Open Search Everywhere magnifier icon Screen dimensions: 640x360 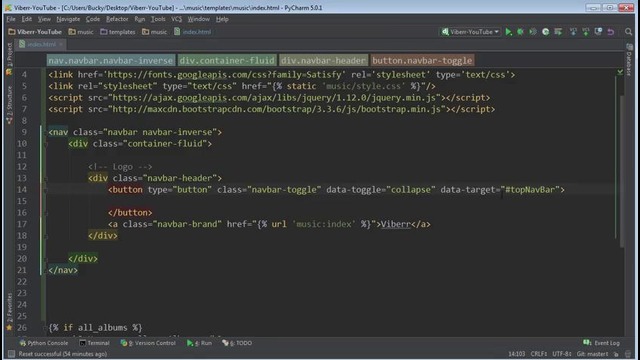(629, 32)
